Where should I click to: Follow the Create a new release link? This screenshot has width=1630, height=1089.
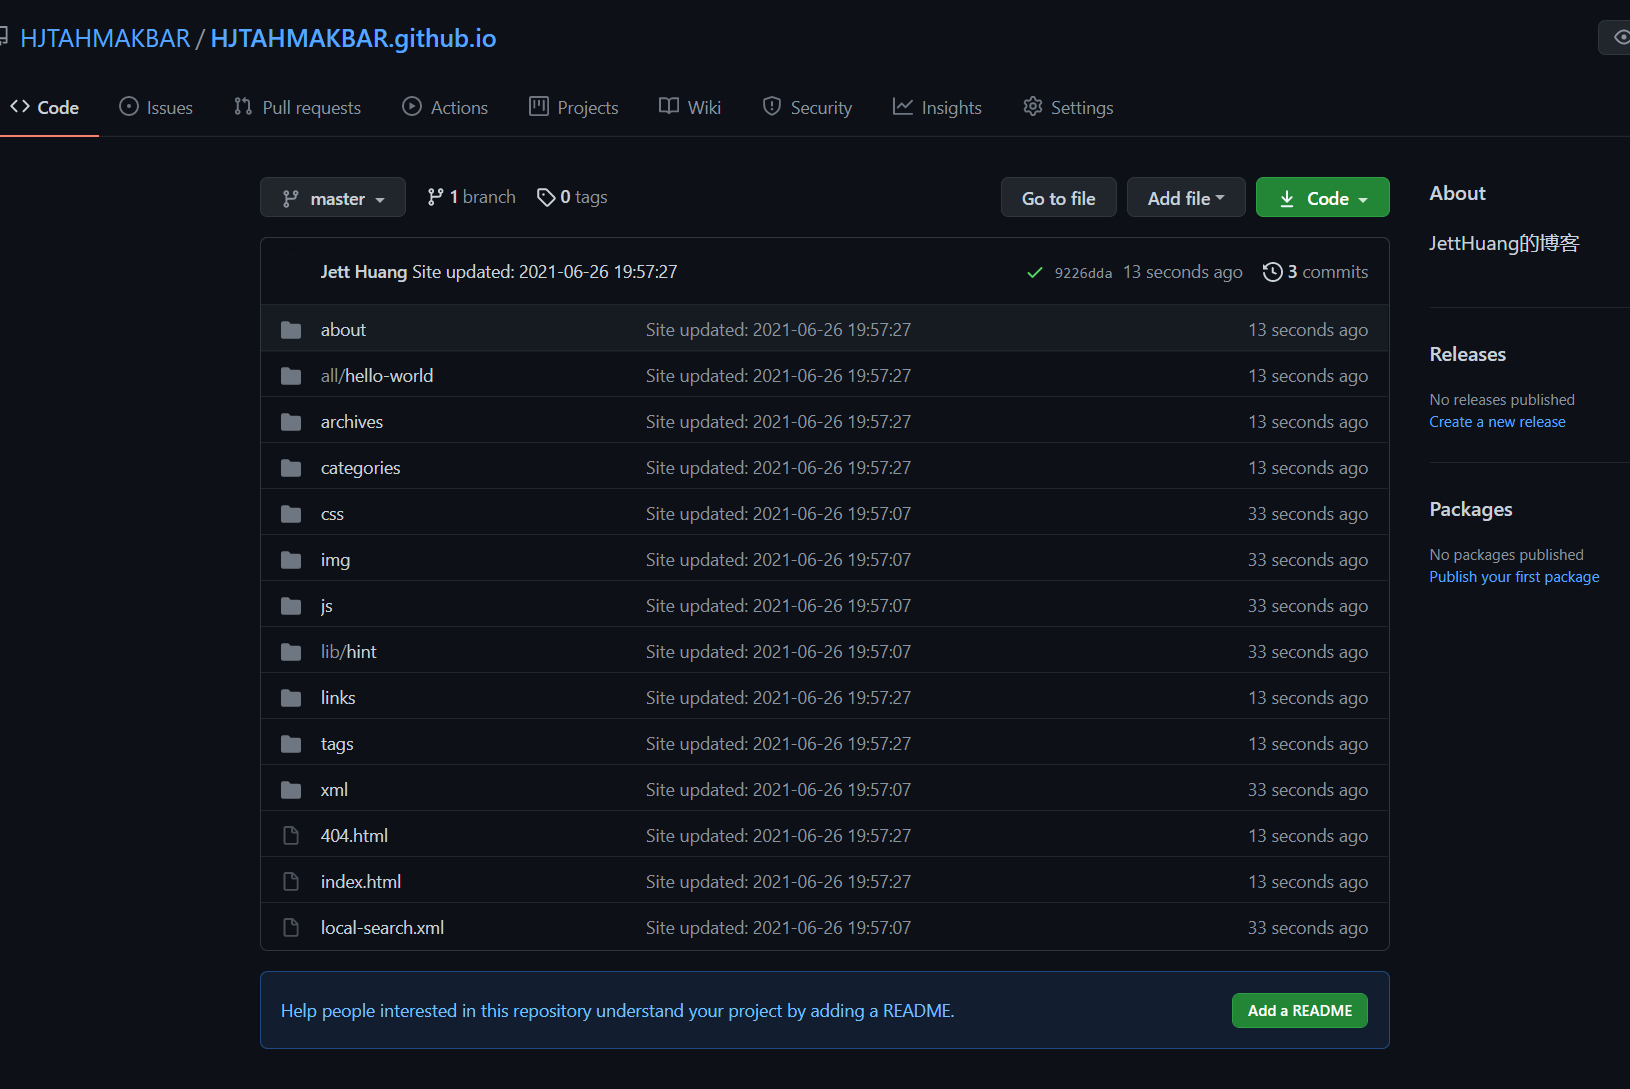pyautogui.click(x=1497, y=422)
